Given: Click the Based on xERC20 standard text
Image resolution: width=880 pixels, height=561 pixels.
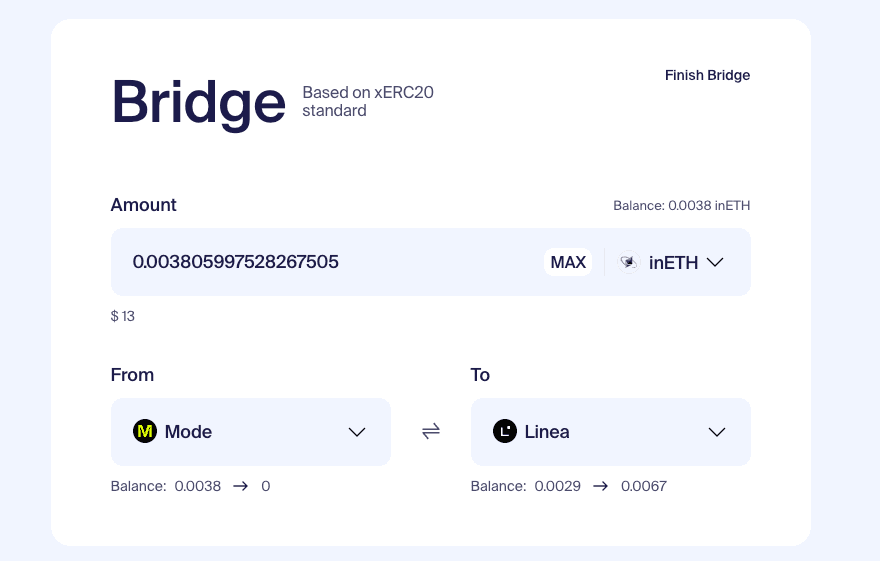Looking at the screenshot, I should [x=368, y=102].
